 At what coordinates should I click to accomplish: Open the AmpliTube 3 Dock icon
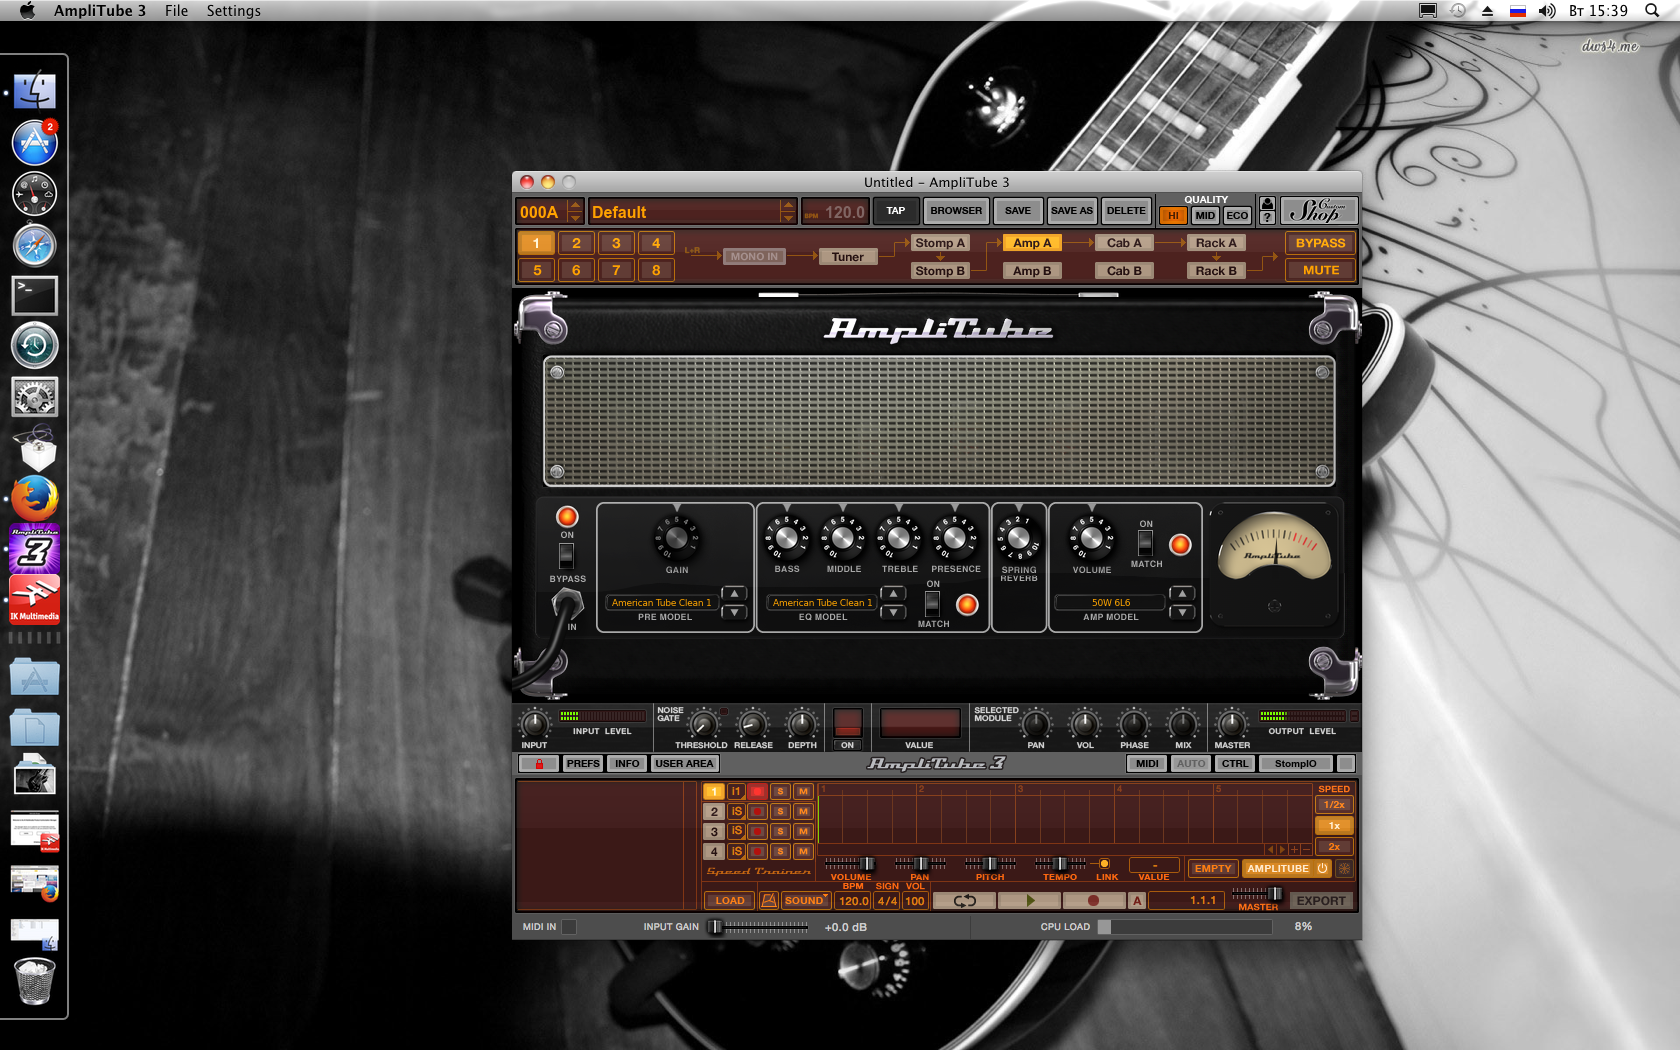[x=34, y=549]
